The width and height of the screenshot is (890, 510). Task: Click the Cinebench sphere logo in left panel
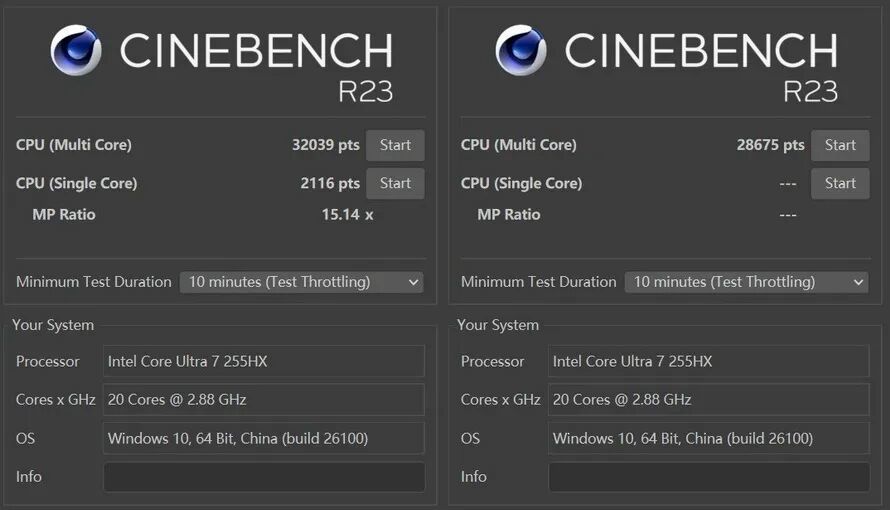click(76, 50)
